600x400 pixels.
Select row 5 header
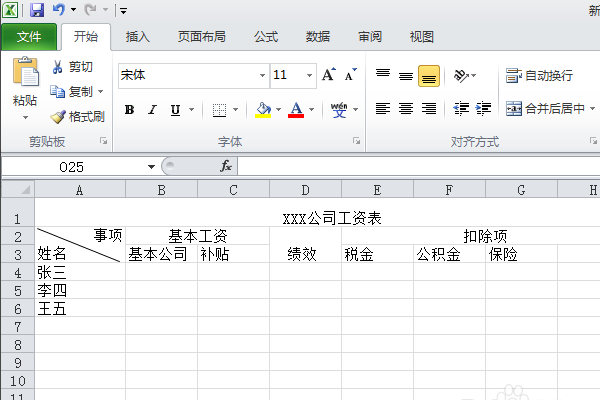(x=18, y=291)
